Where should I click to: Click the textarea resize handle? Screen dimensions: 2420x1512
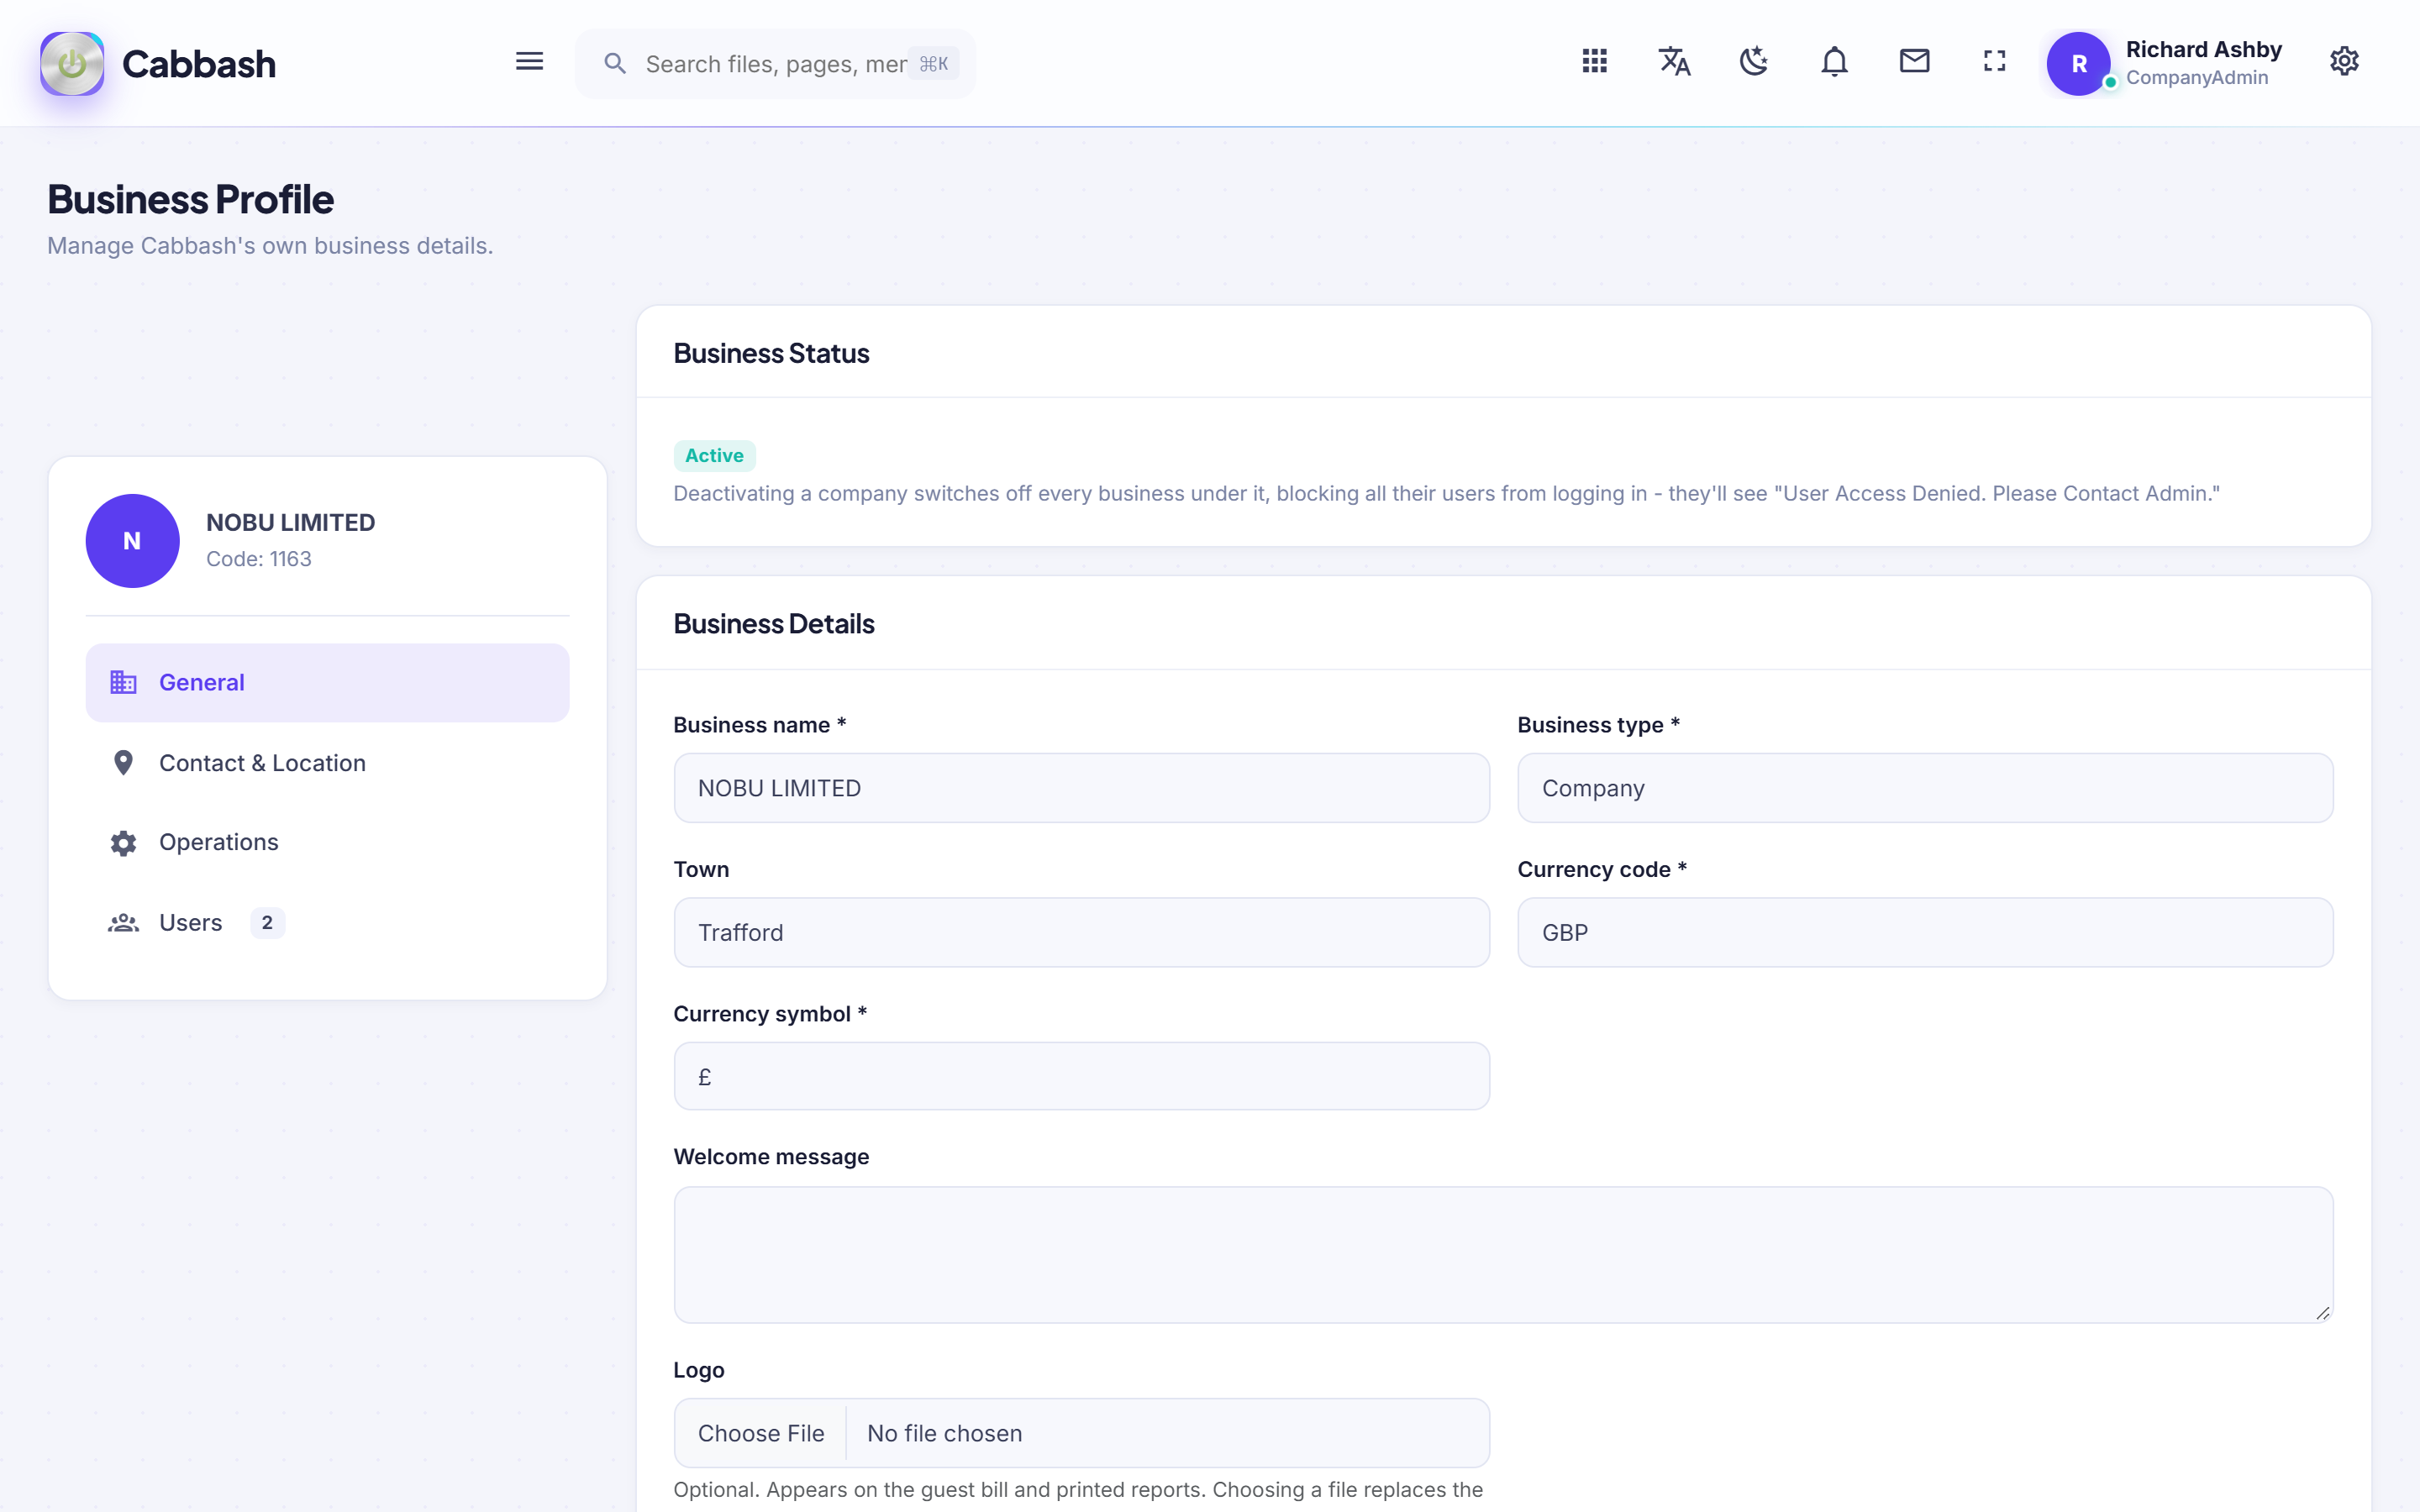(x=2322, y=1313)
